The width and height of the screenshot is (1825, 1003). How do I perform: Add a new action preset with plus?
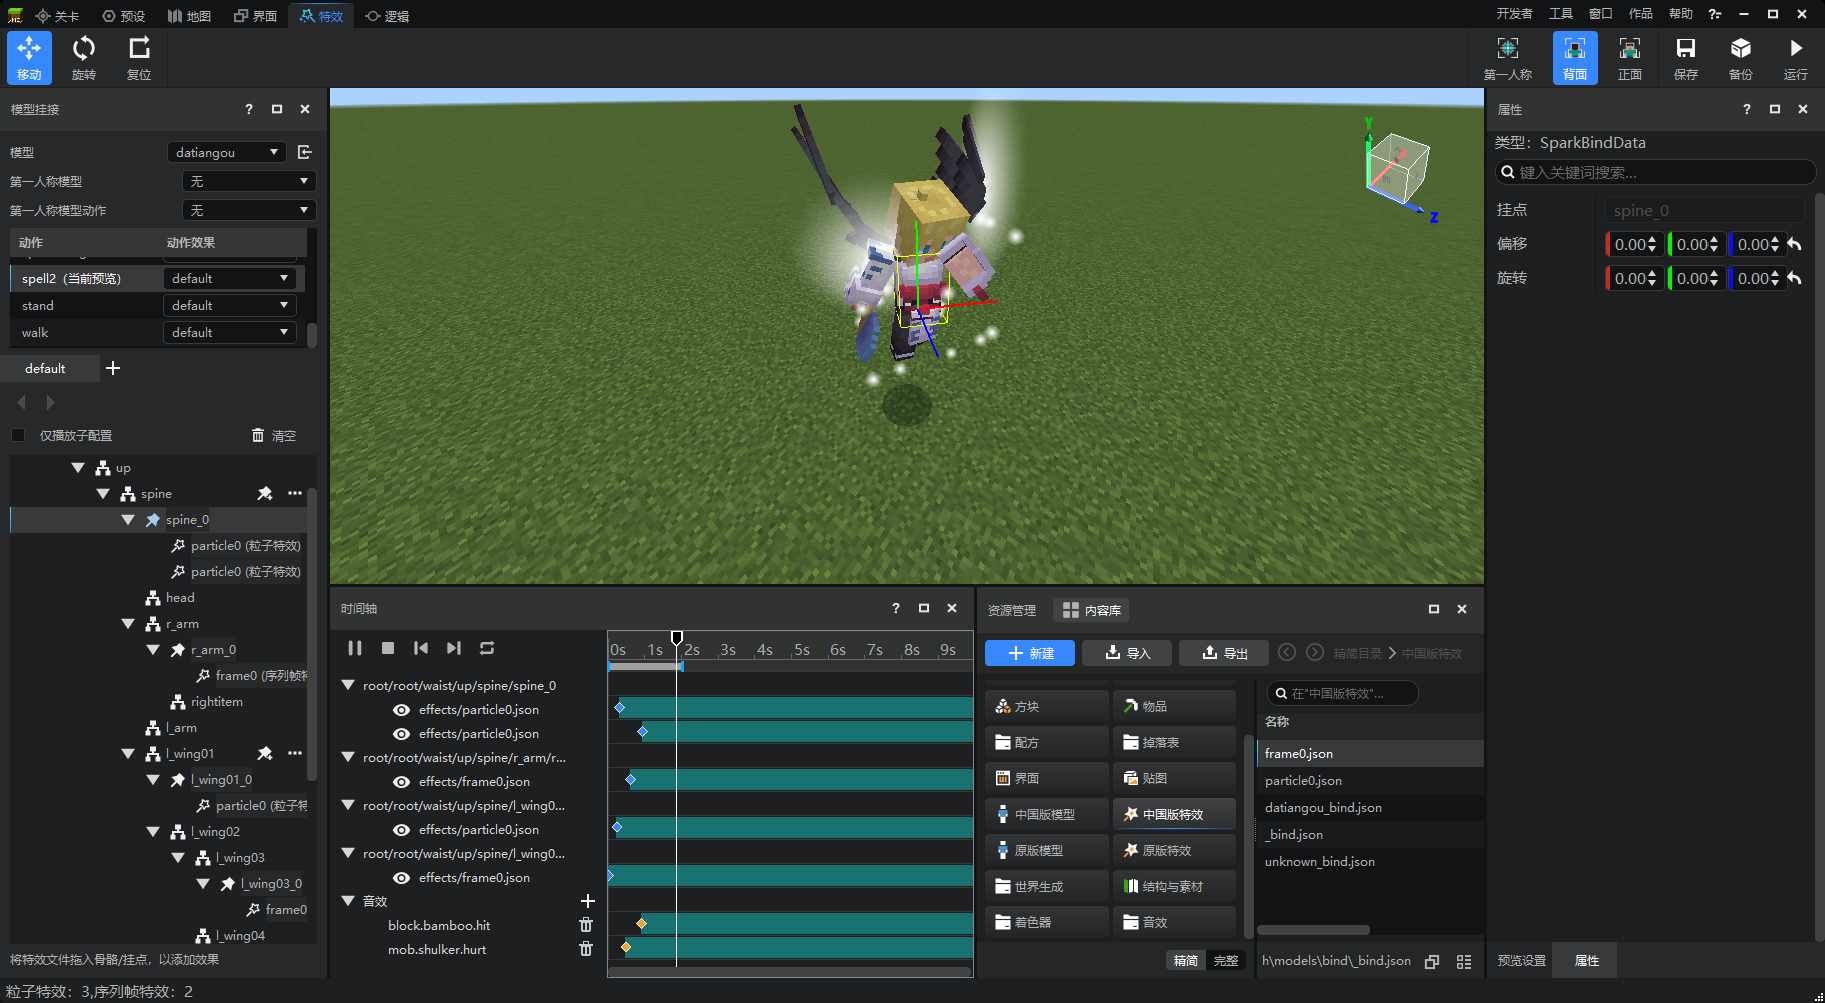(x=113, y=368)
